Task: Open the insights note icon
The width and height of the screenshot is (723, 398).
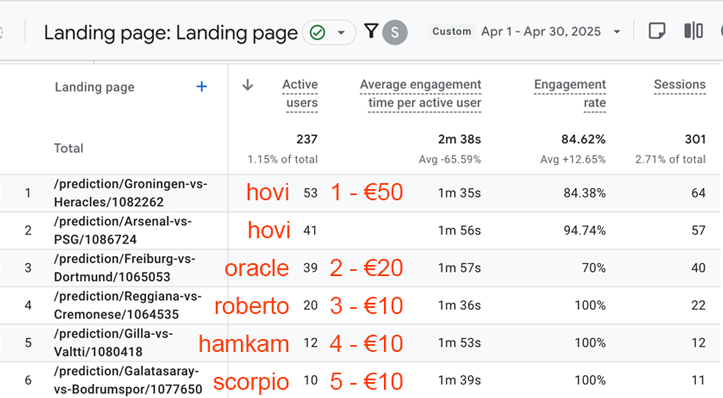Action: [x=657, y=31]
